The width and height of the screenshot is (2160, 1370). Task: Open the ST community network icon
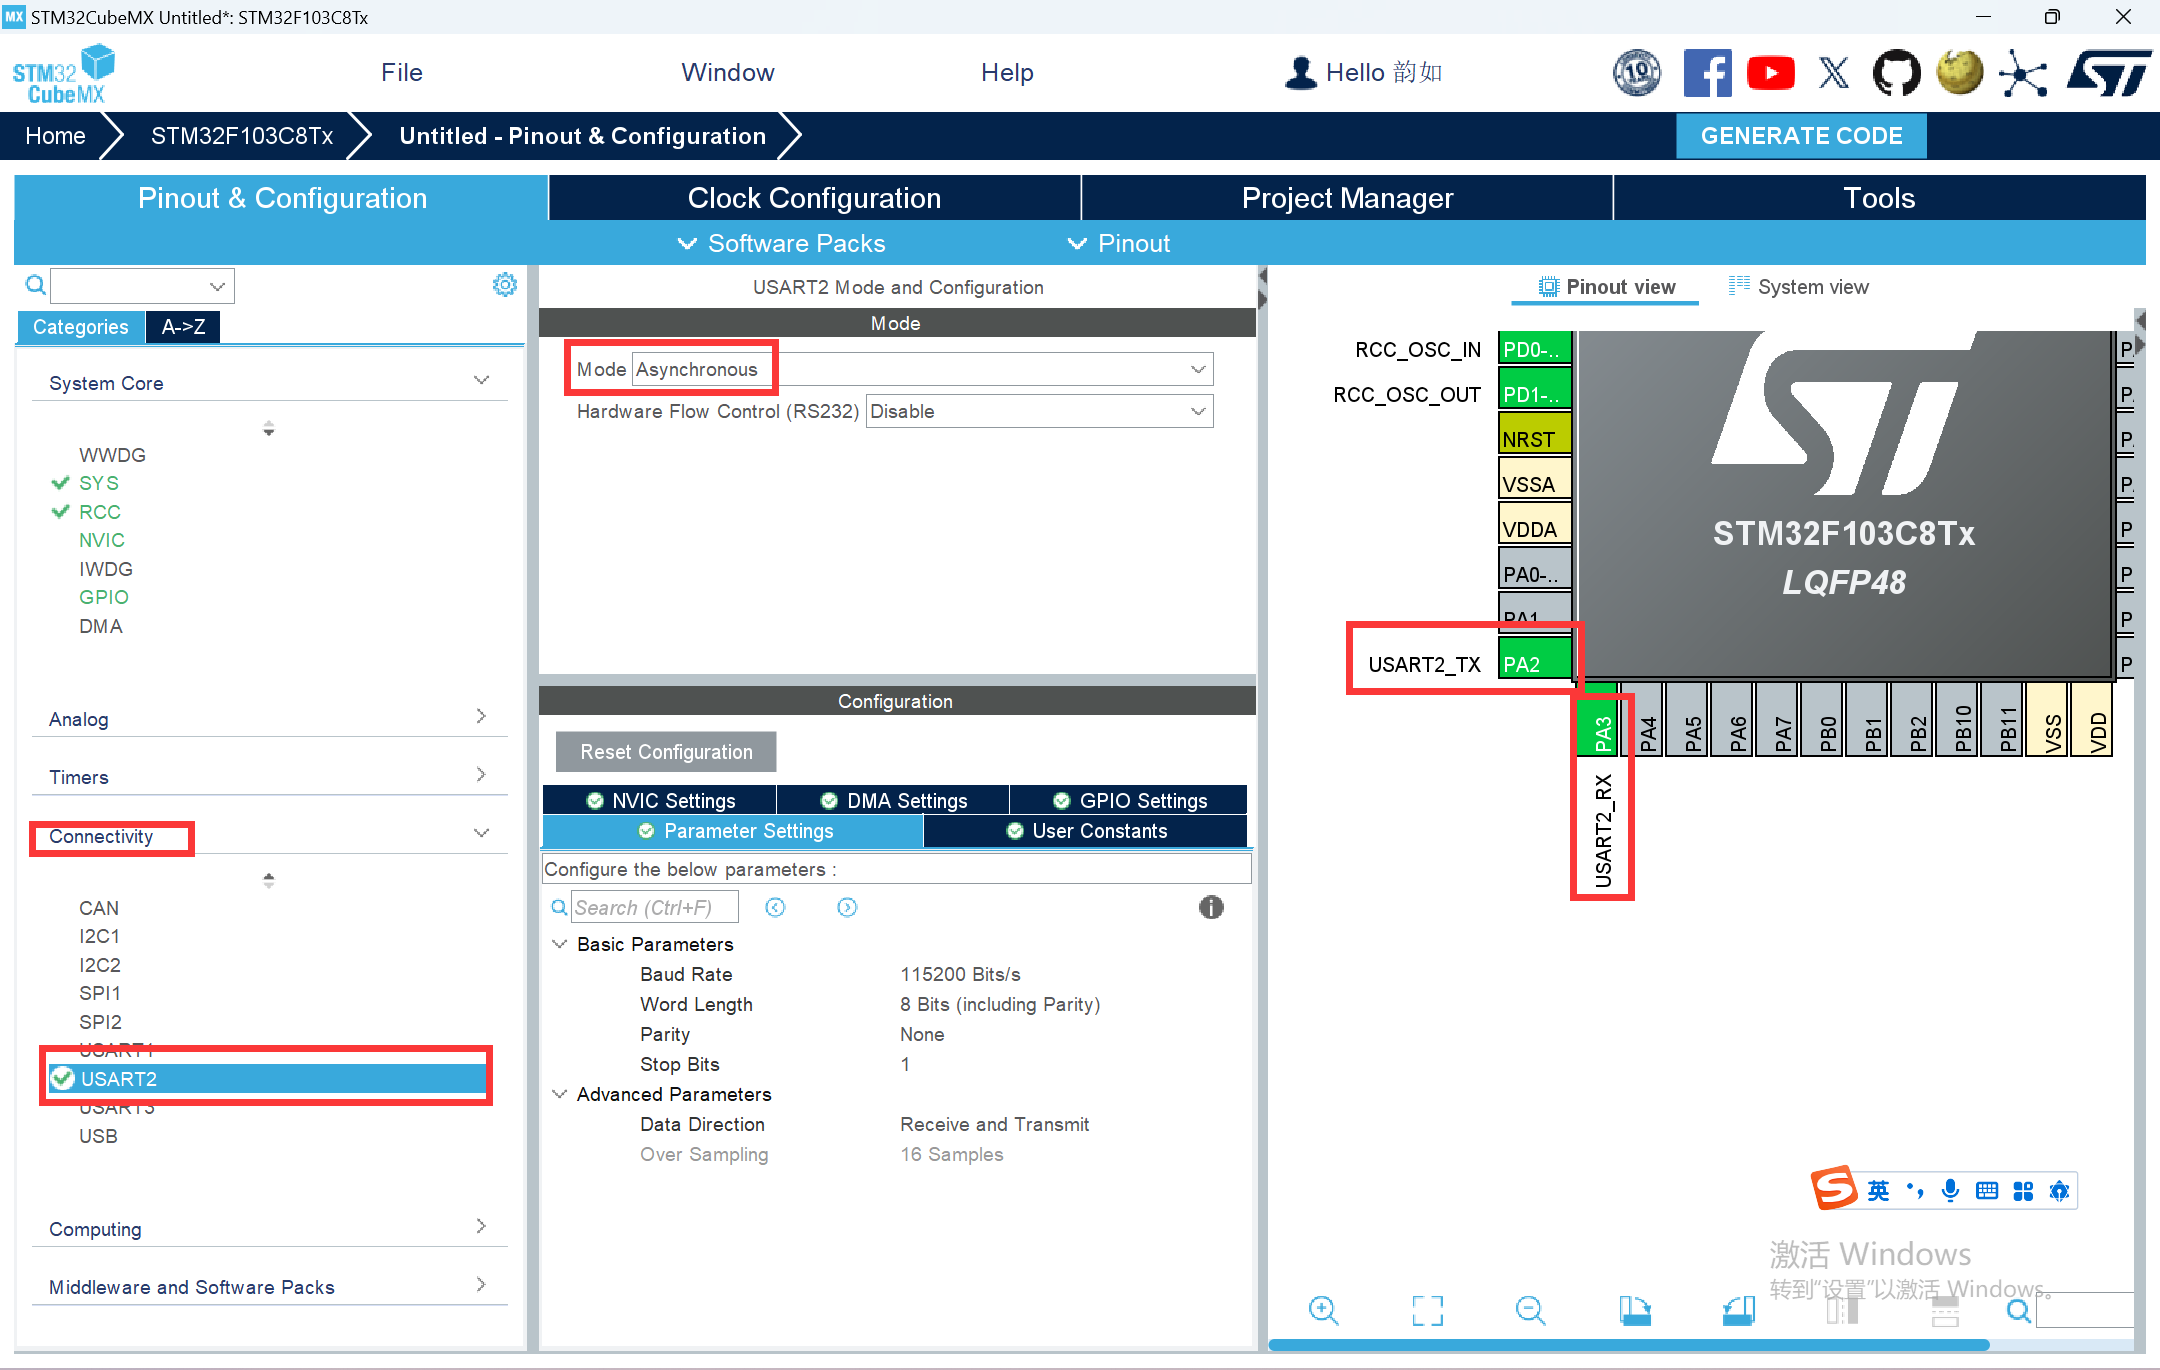2023,73
